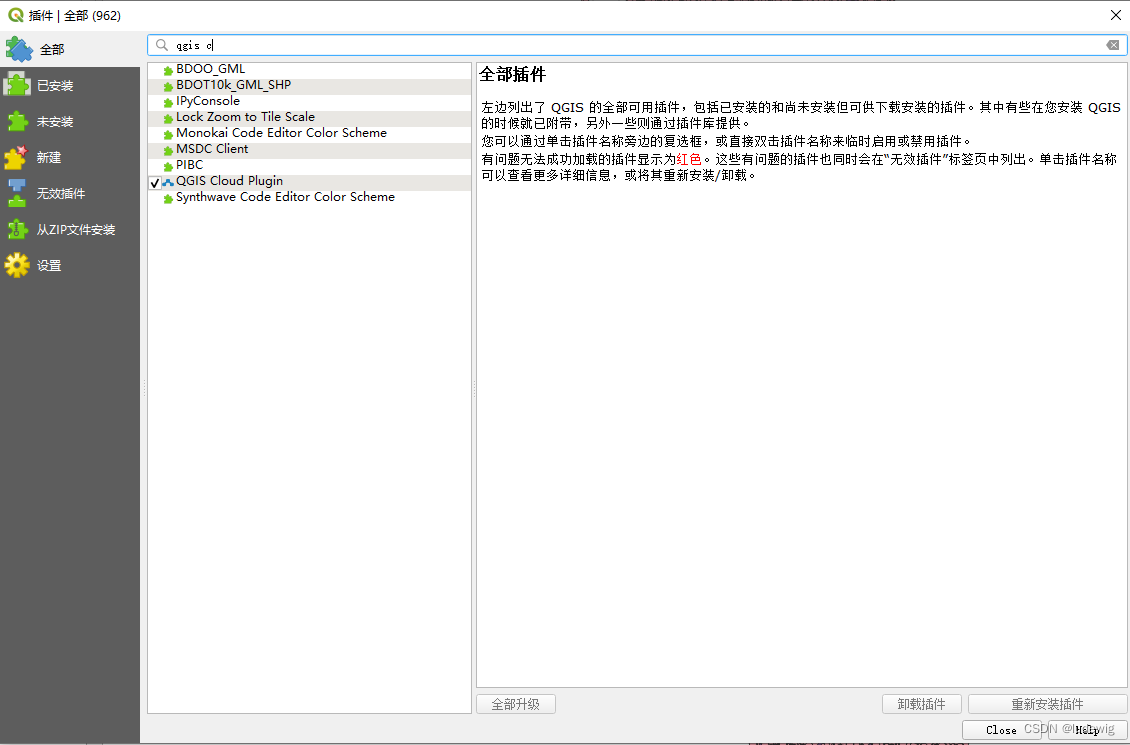
Task: Open the 设置 settings tab
Action: (70, 266)
